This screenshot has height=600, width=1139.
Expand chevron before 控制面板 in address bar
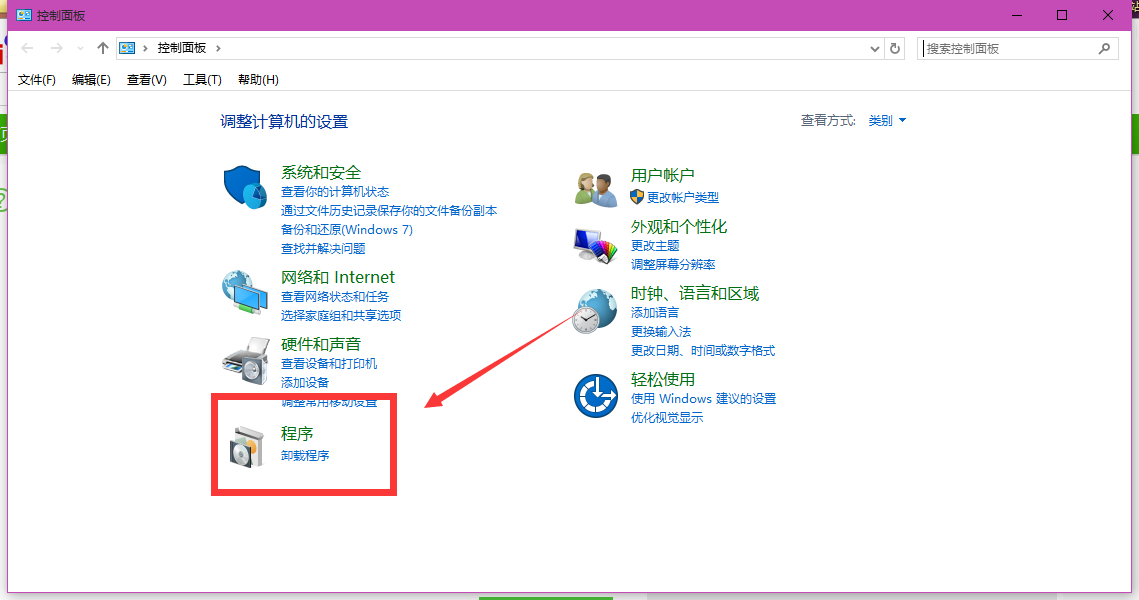pyautogui.click(x=145, y=48)
